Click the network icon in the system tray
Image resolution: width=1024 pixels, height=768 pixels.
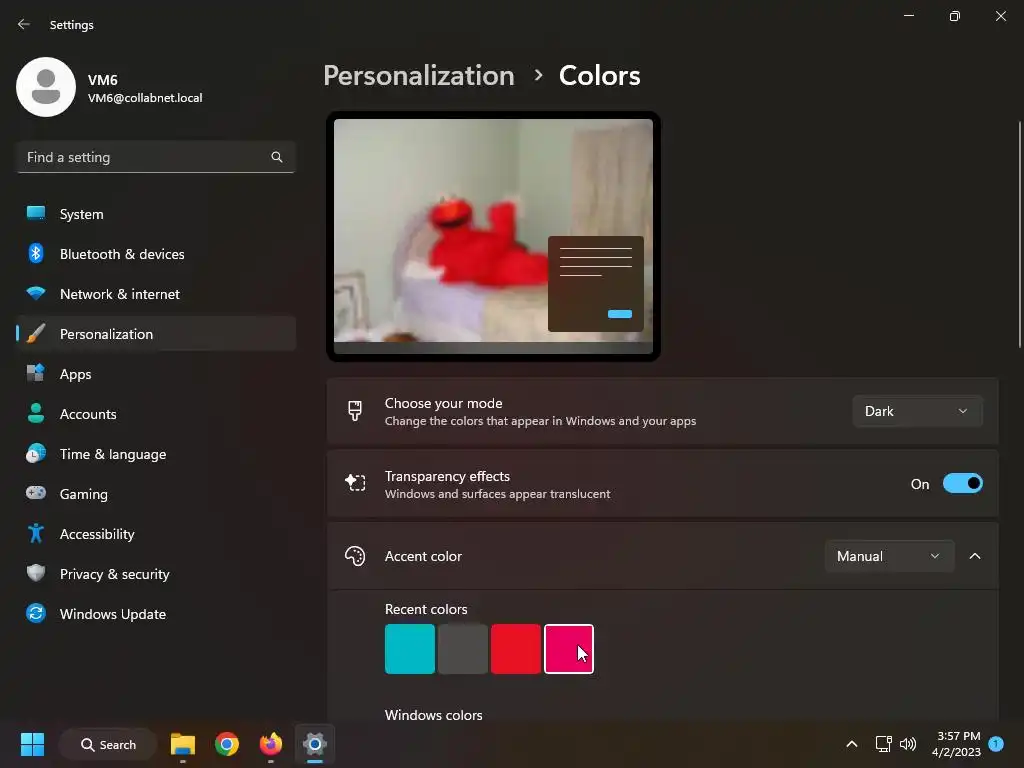tap(883, 744)
